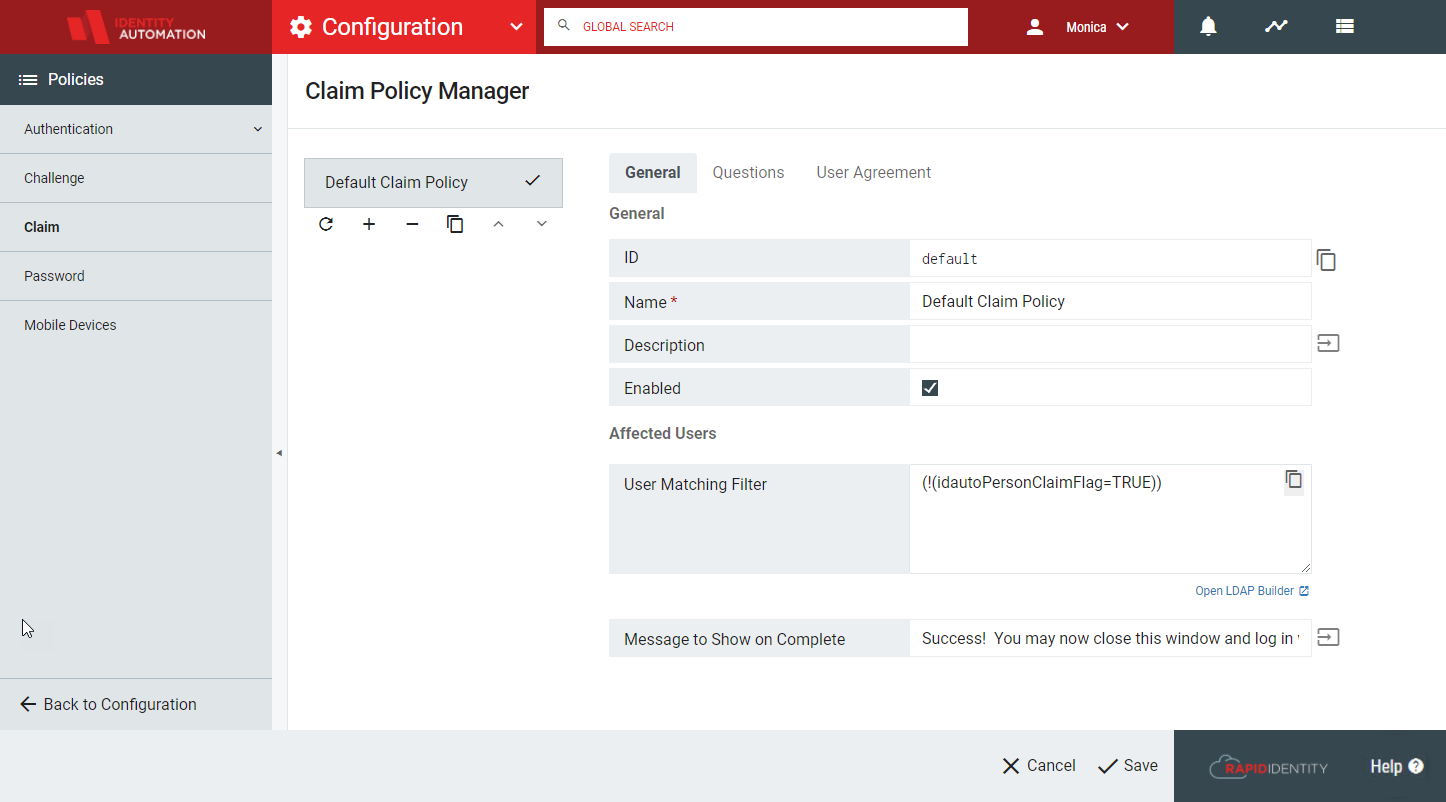The width and height of the screenshot is (1446, 802).
Task: Click the search magnifier icon
Action: point(564,26)
